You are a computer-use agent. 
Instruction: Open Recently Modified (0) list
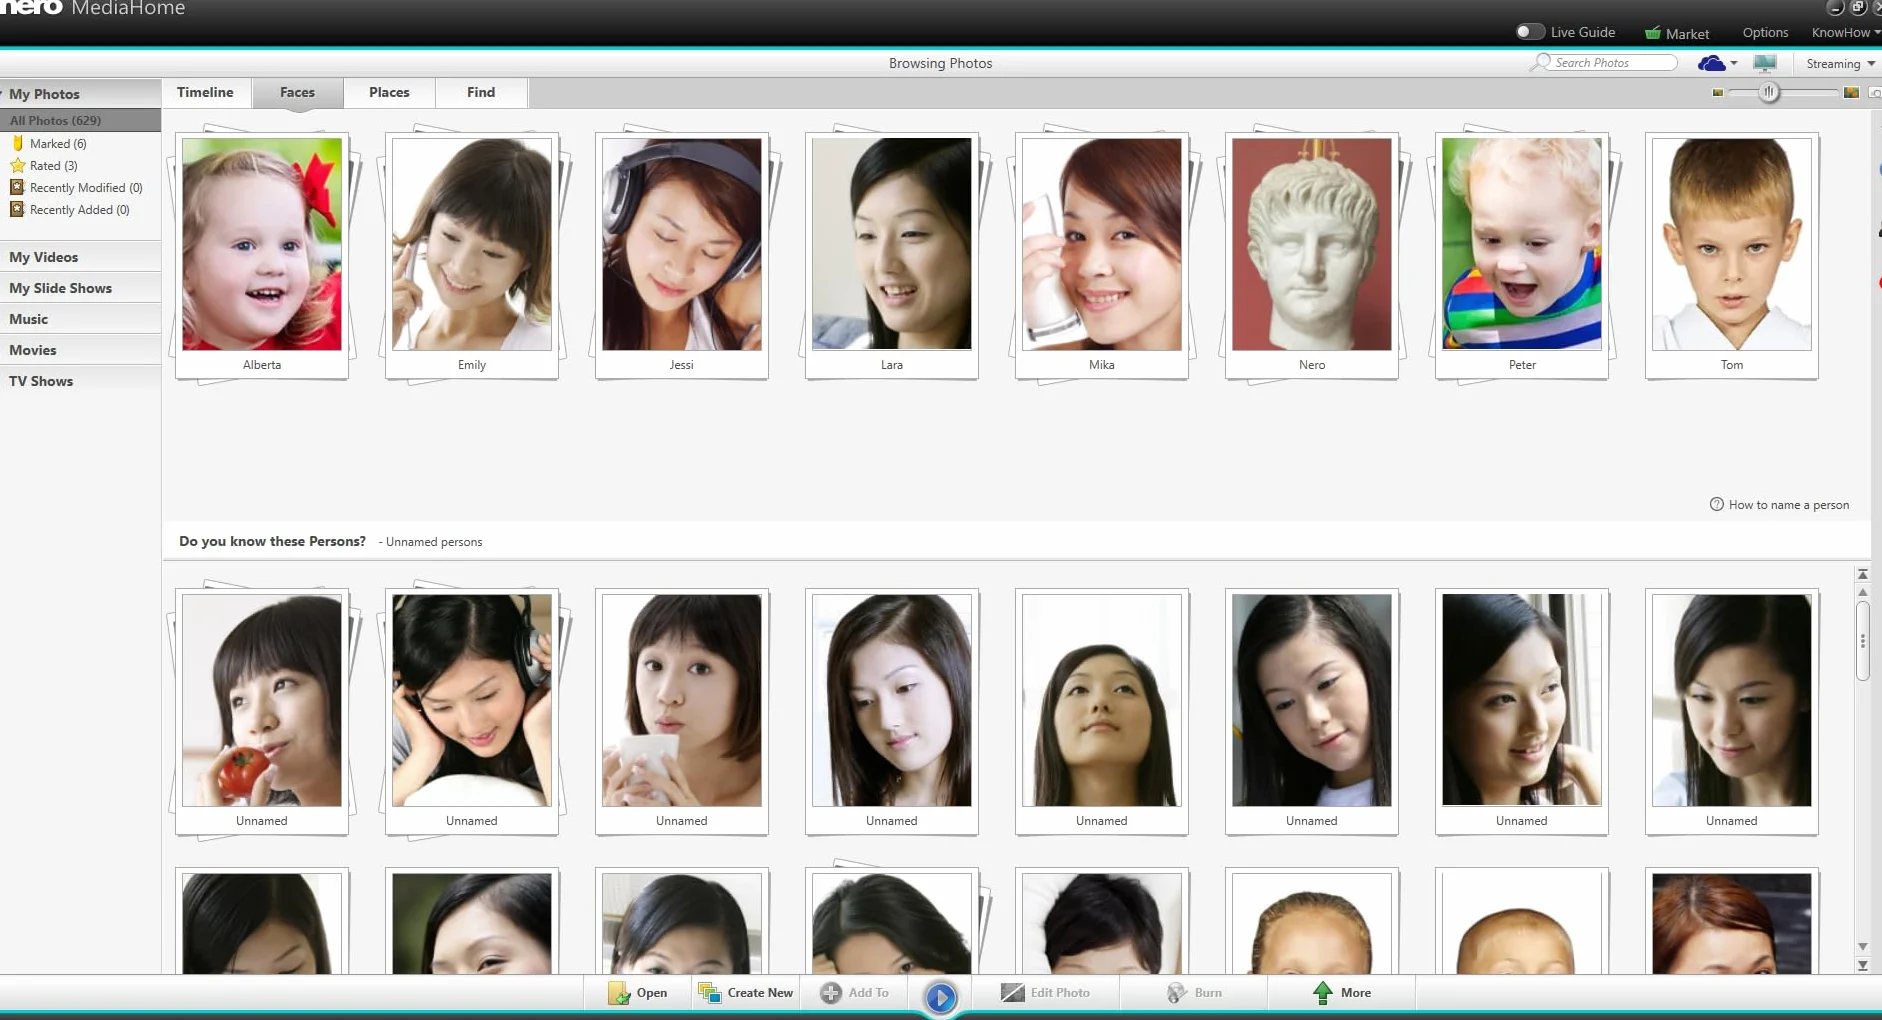(76, 188)
